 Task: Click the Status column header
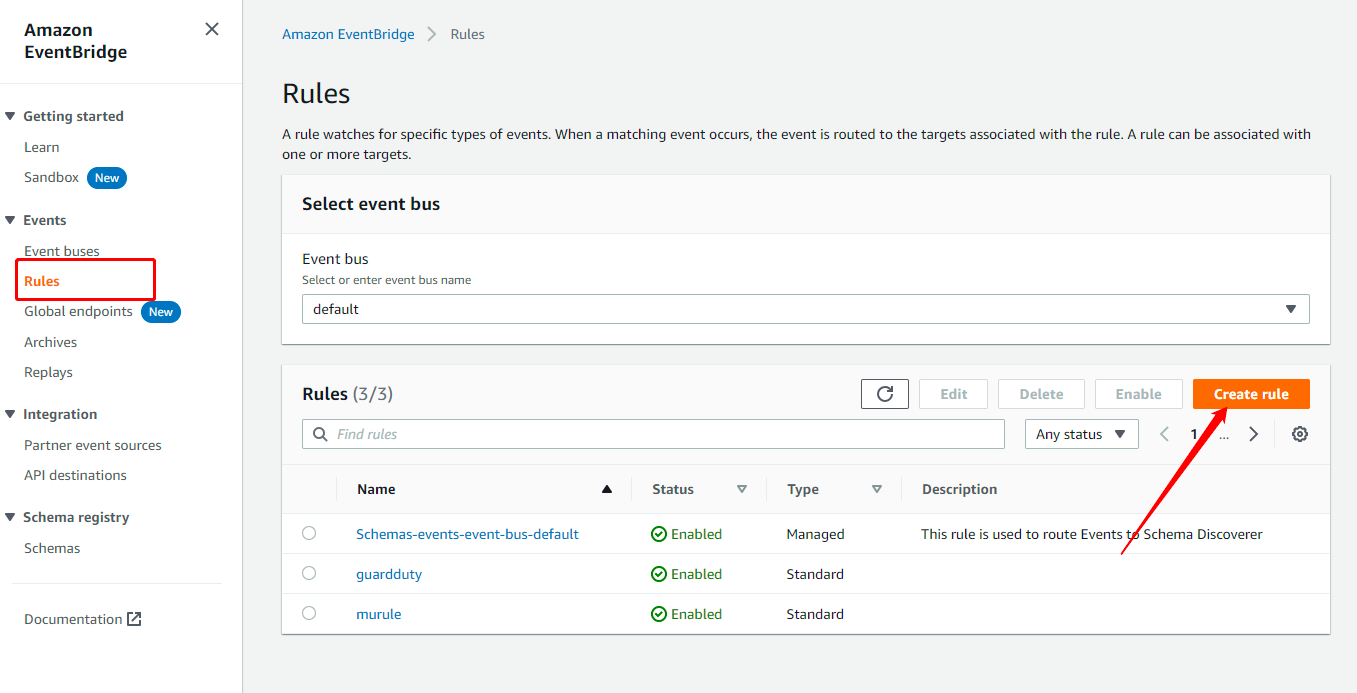[673, 489]
